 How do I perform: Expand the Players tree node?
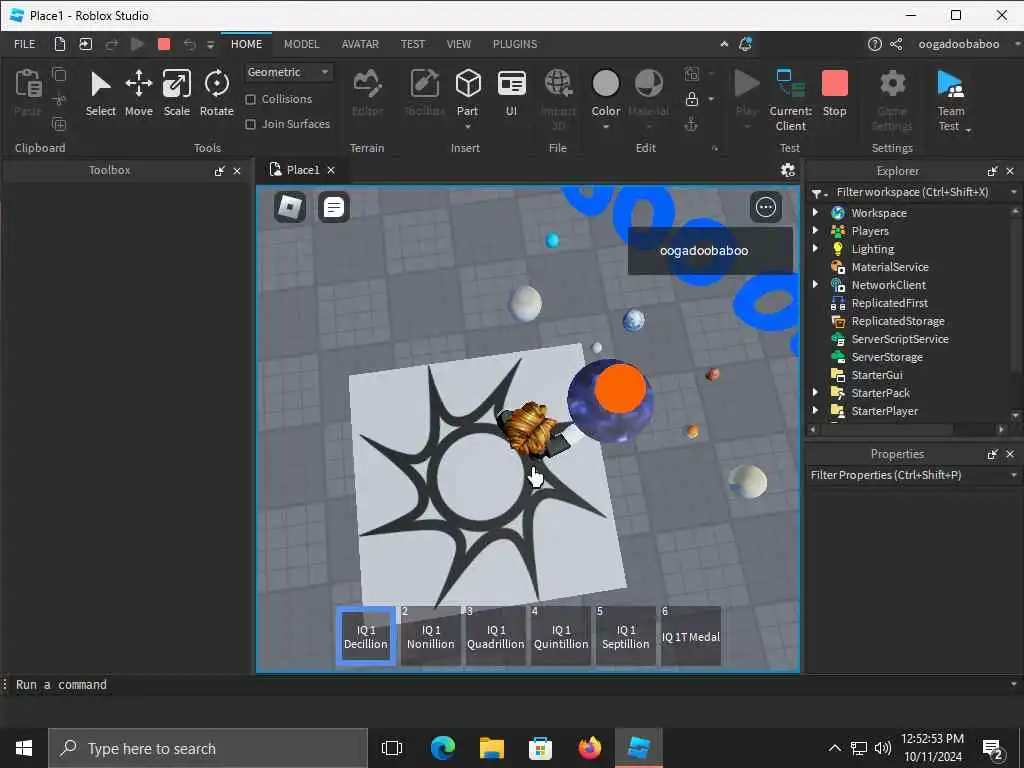tap(815, 231)
